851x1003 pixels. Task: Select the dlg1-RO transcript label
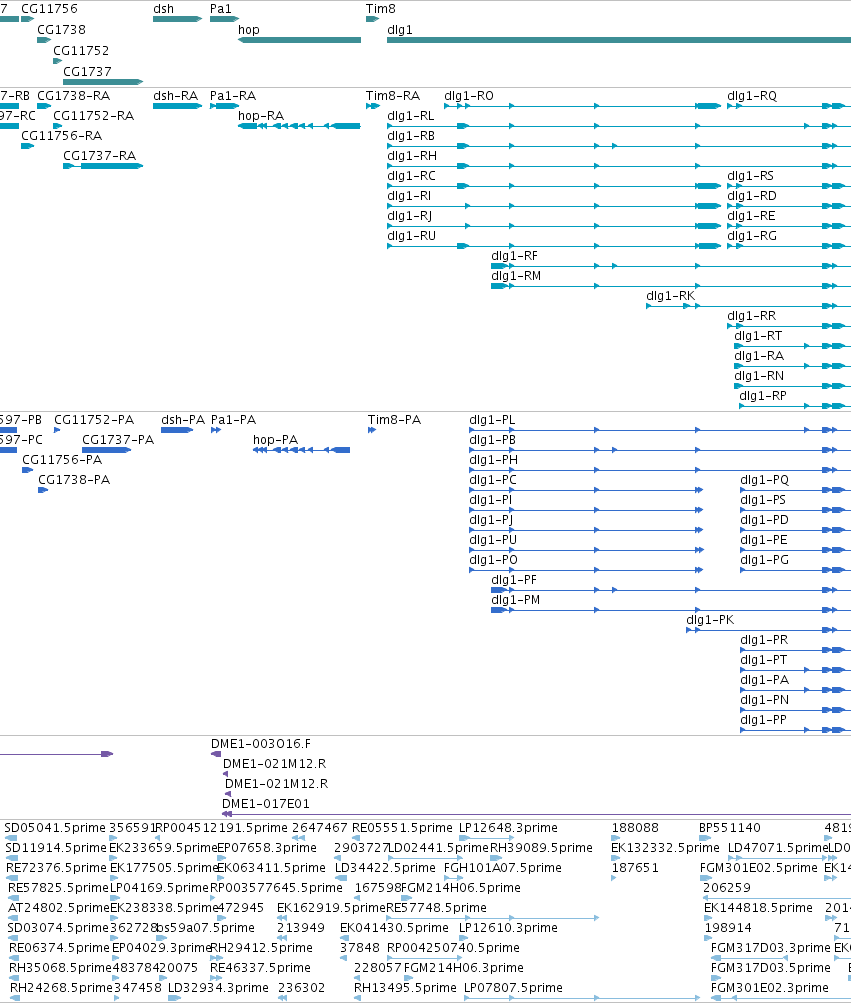point(469,95)
